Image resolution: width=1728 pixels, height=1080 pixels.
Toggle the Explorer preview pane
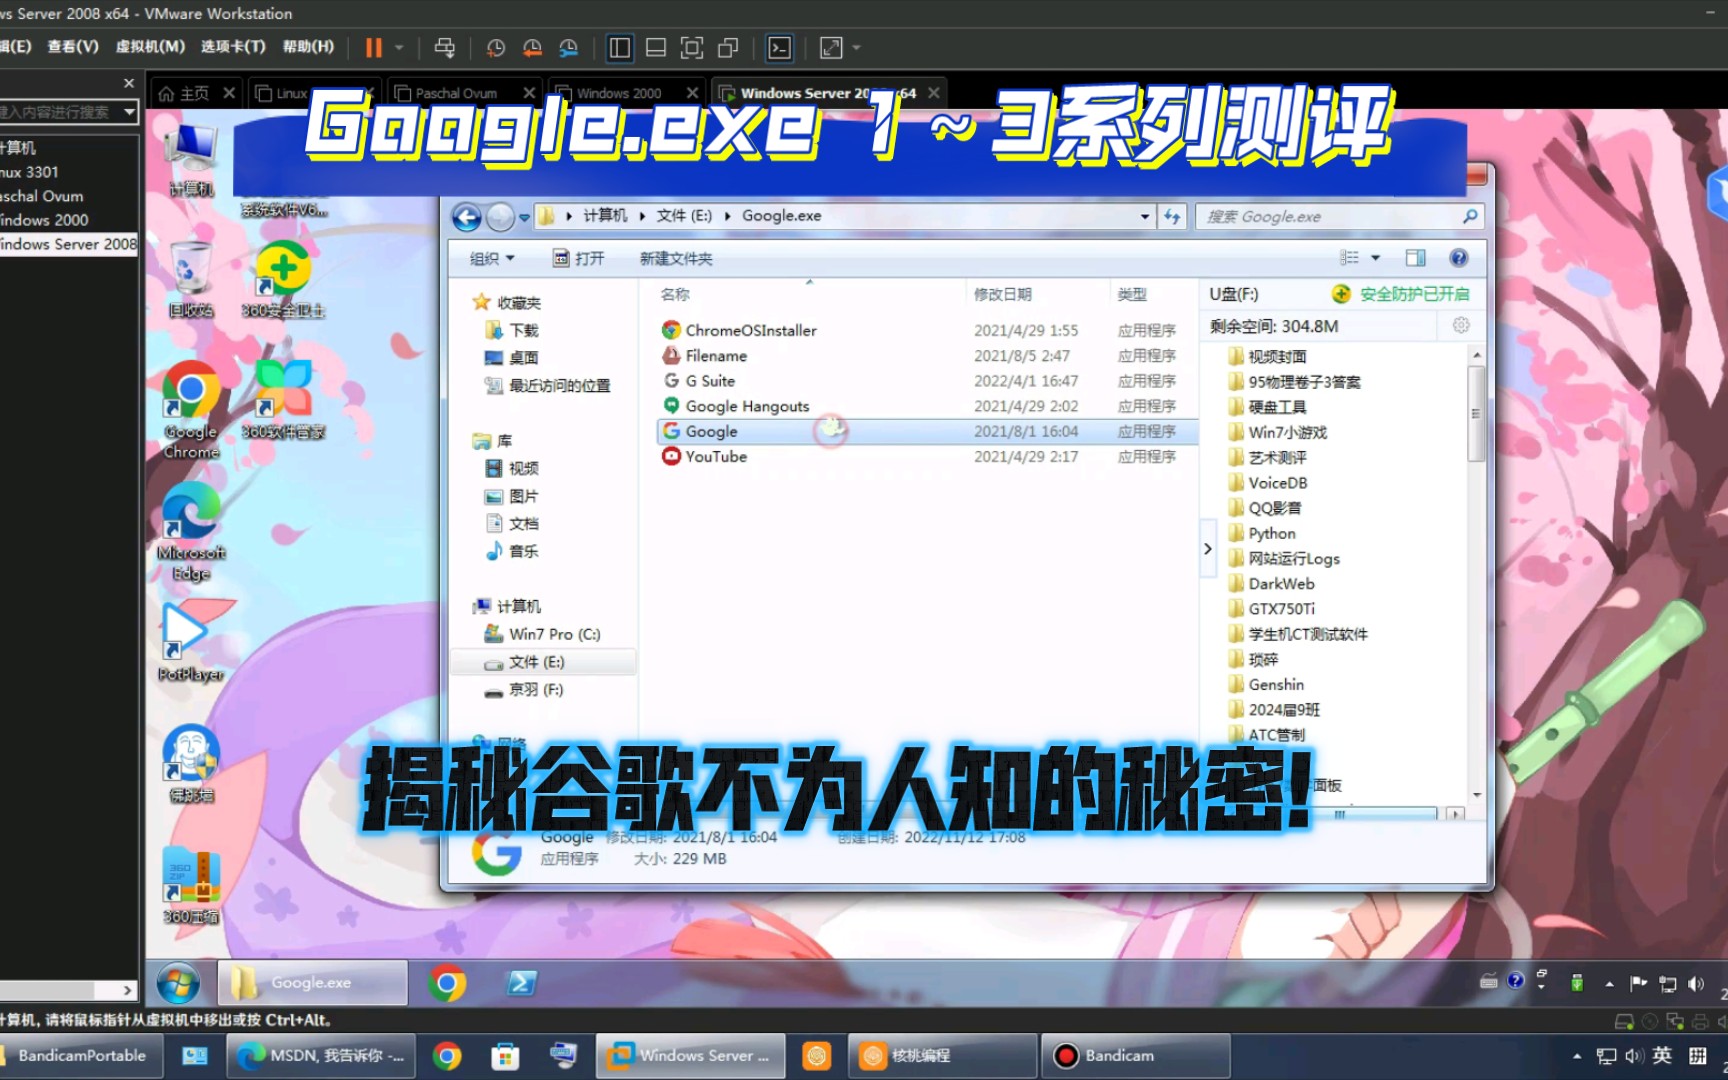(x=1415, y=258)
